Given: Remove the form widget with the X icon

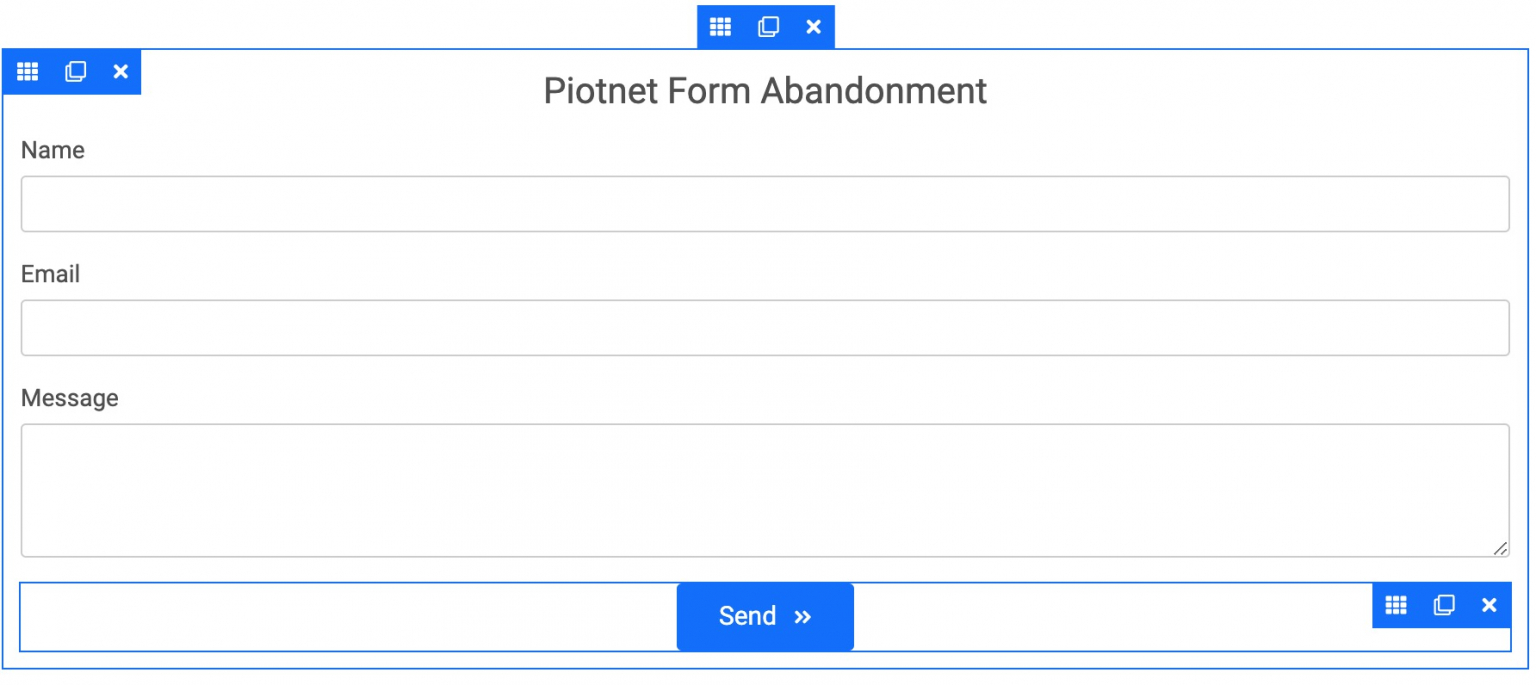Looking at the screenshot, I should click(x=120, y=71).
